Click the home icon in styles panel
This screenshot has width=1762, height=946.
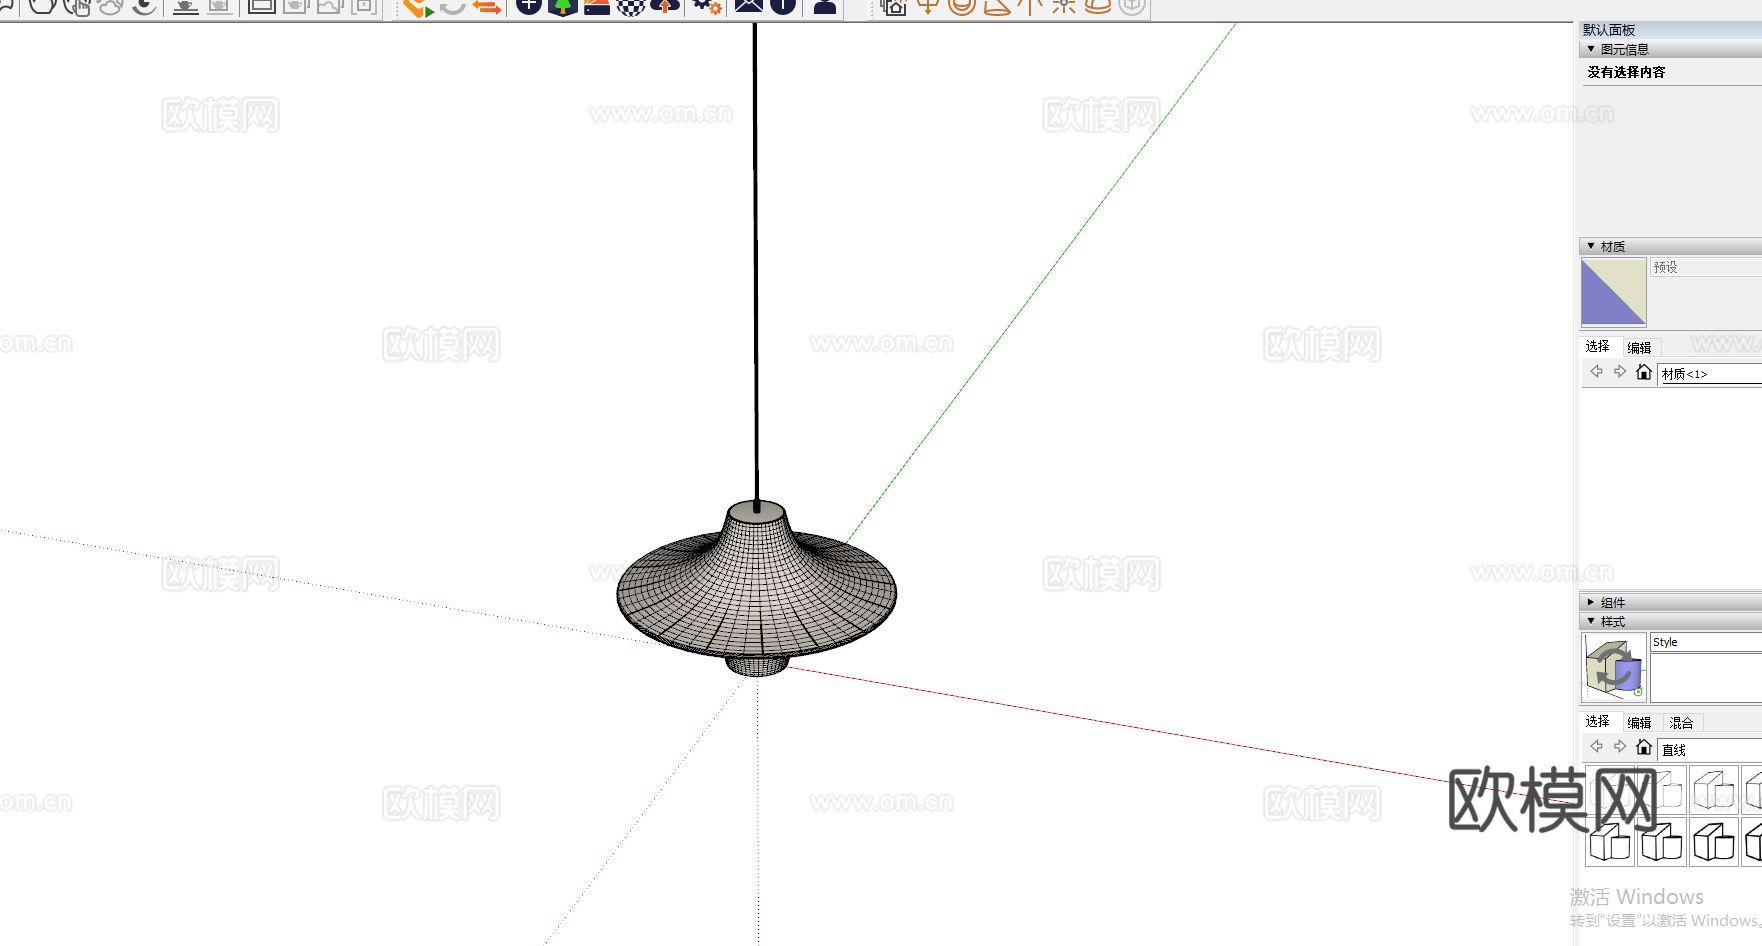[x=1643, y=747]
